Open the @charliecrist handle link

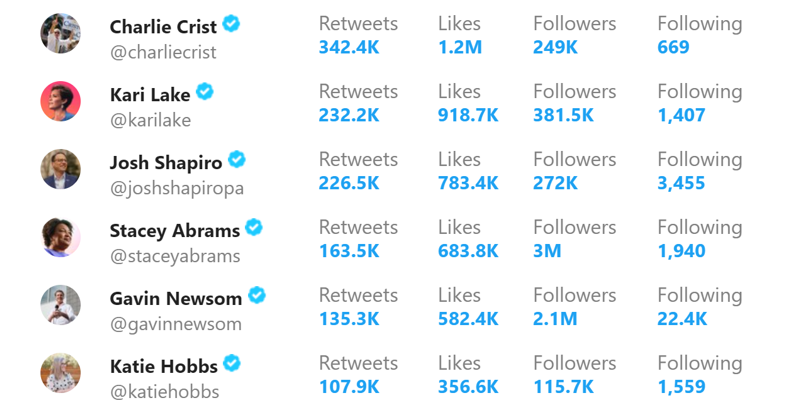coord(163,52)
